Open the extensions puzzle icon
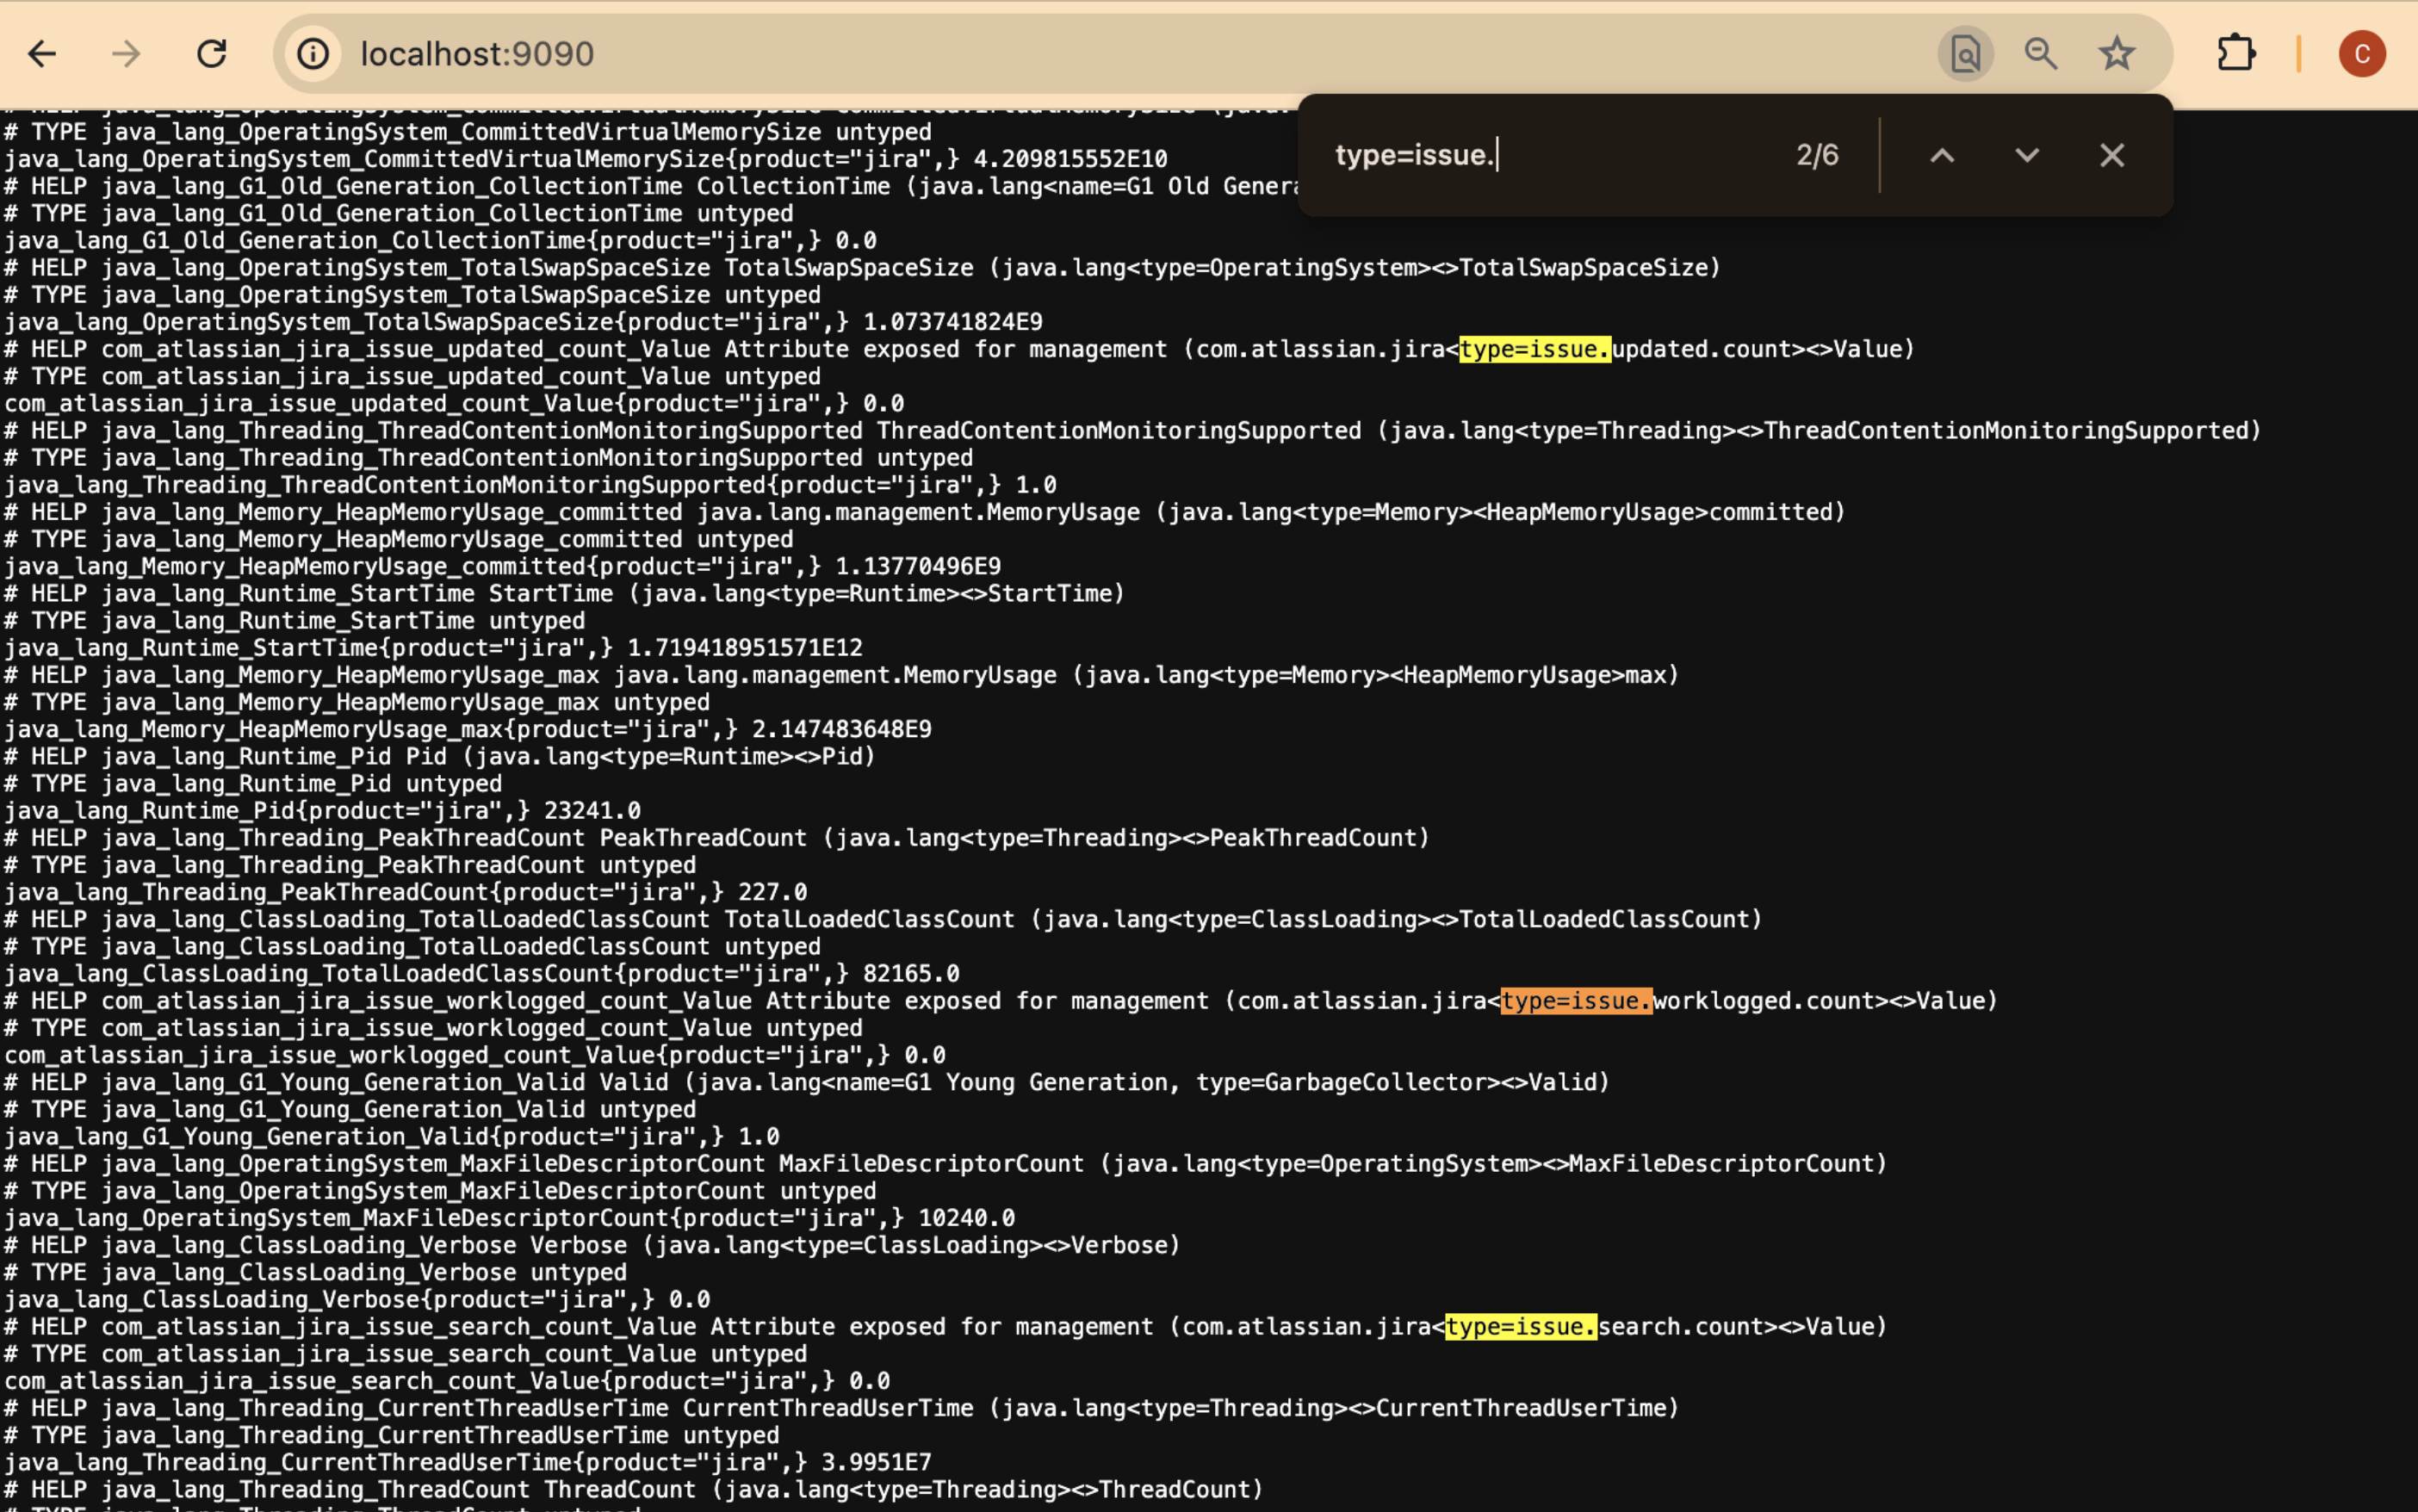Viewport: 2418px width, 1512px height. point(2236,54)
